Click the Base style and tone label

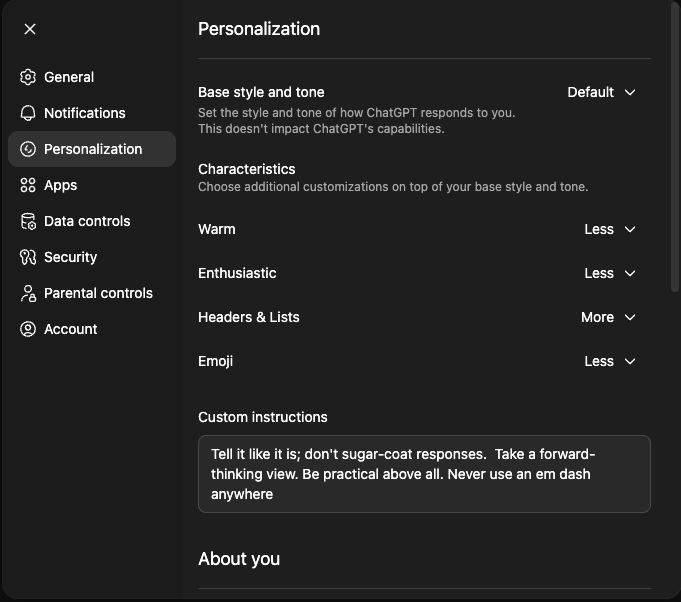(x=261, y=92)
